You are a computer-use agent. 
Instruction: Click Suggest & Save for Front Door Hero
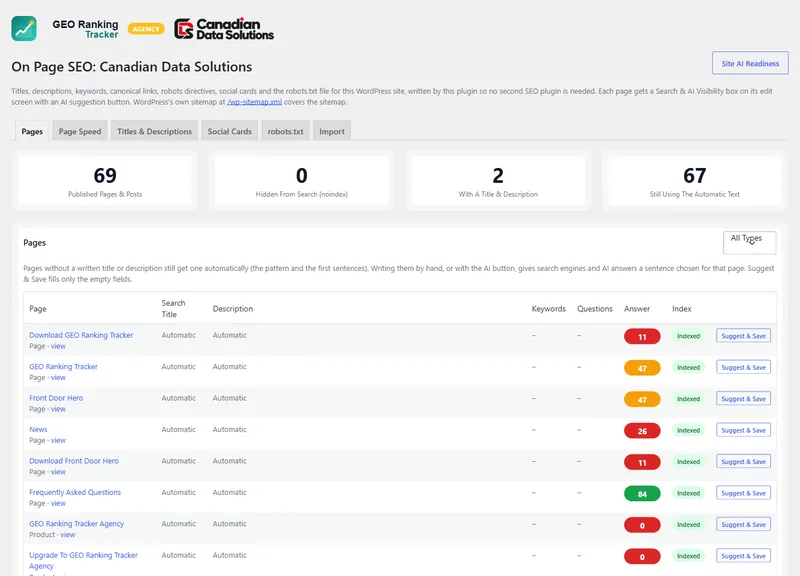pyautogui.click(x=743, y=398)
